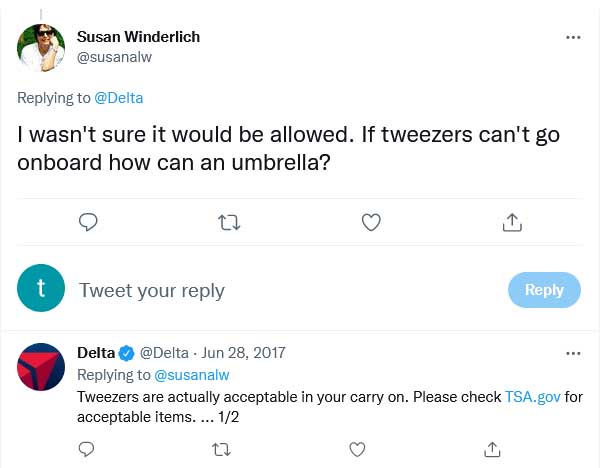This screenshot has height=468, width=608.
Task: Like Susan's tweet about tweezers
Action: (371, 222)
